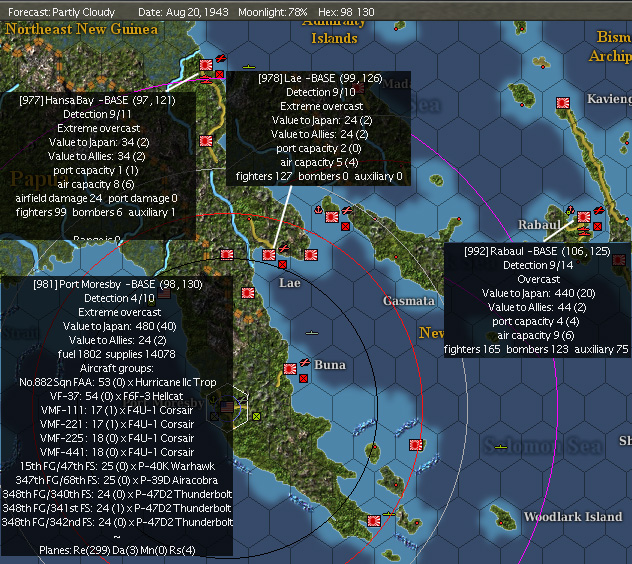Screen dimensions: 632x564
Task: Click the 'Hex: 98 130' status entry
Action: [346, 12]
